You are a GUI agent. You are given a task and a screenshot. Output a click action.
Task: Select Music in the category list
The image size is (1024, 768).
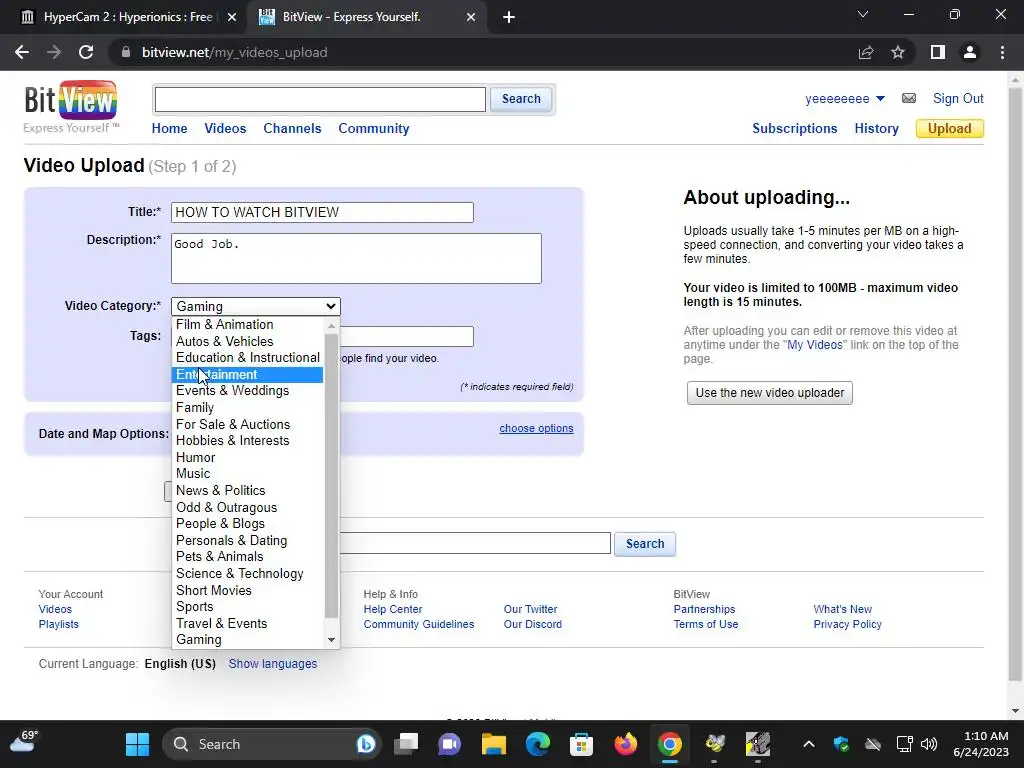pos(248,473)
